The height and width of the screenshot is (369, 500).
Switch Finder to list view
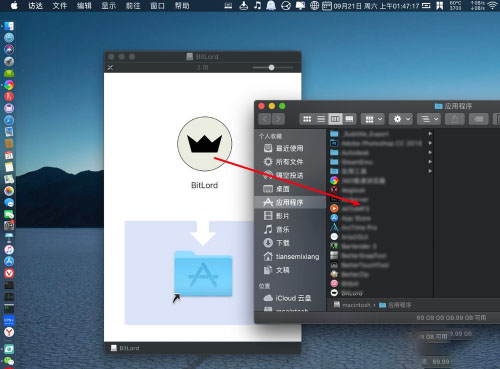coord(321,119)
